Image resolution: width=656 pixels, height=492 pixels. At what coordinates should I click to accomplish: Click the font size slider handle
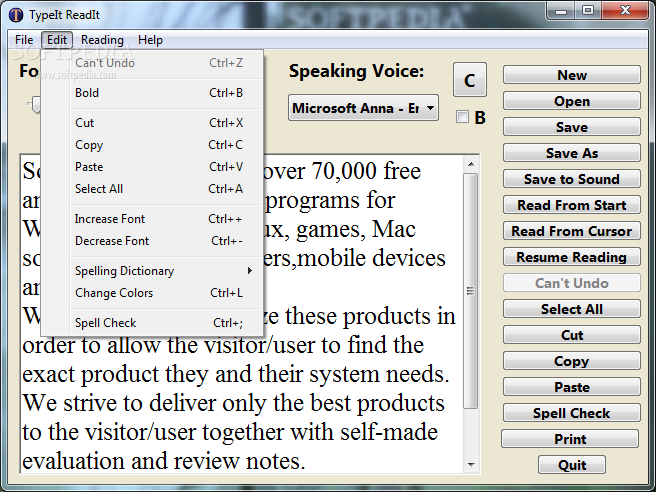36,104
